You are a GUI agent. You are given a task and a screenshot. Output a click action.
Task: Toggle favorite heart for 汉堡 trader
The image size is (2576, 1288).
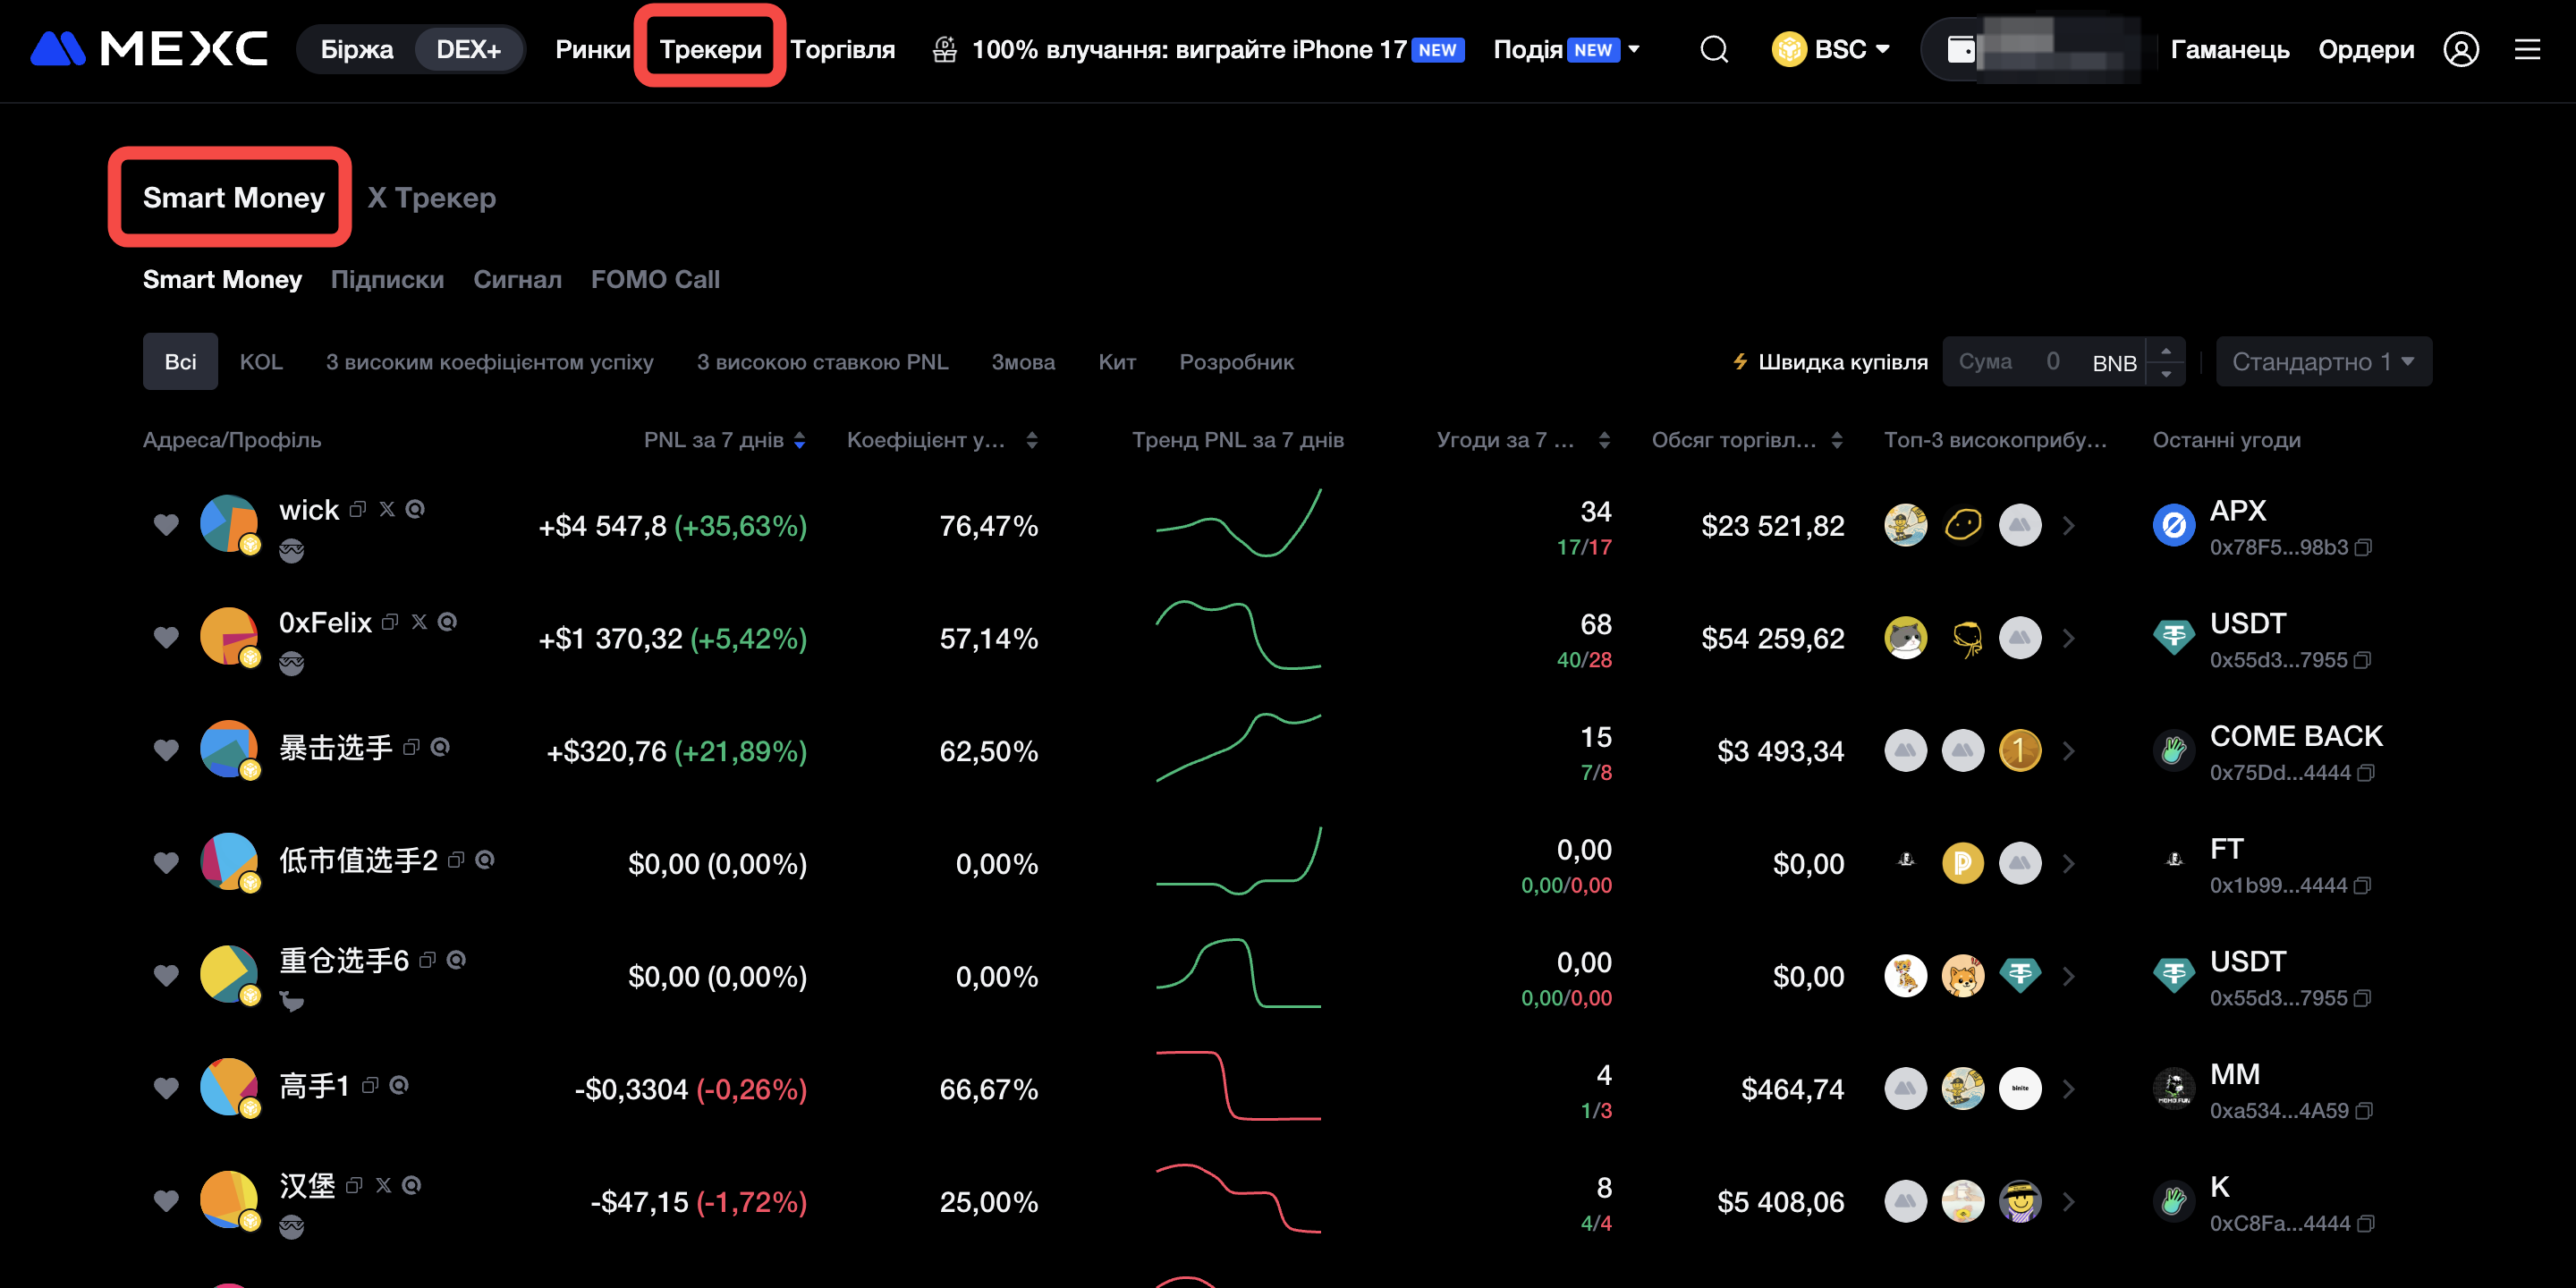click(x=166, y=1200)
